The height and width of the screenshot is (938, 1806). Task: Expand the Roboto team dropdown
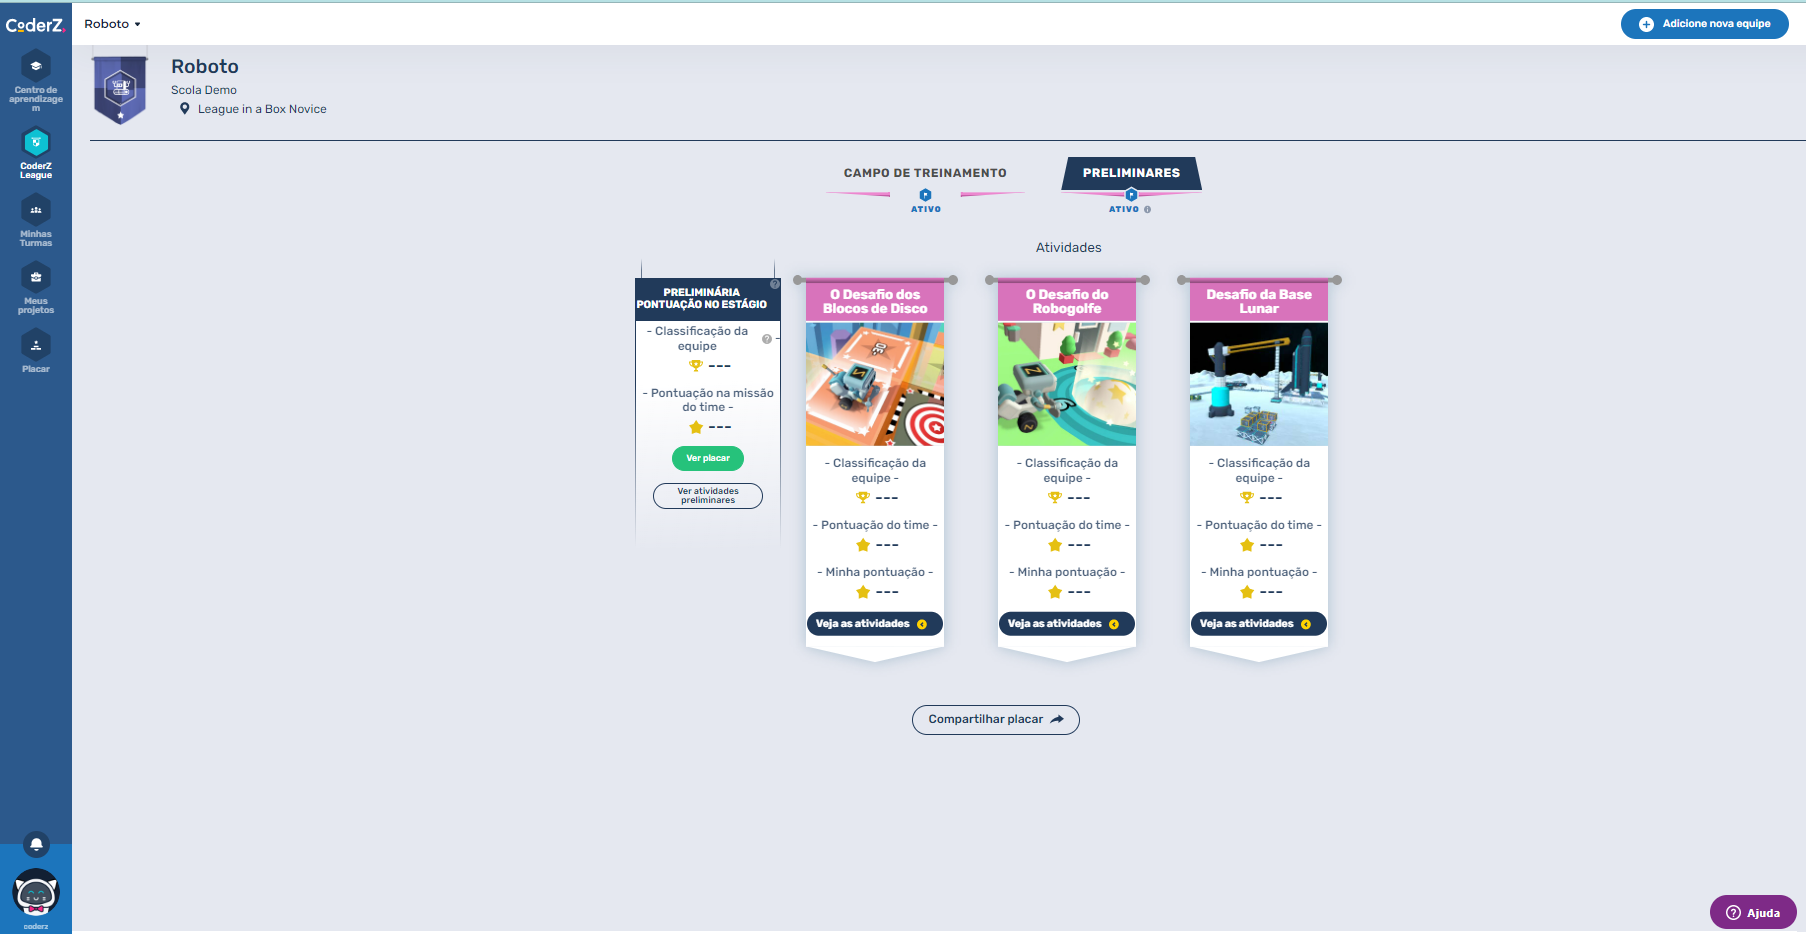tap(112, 24)
